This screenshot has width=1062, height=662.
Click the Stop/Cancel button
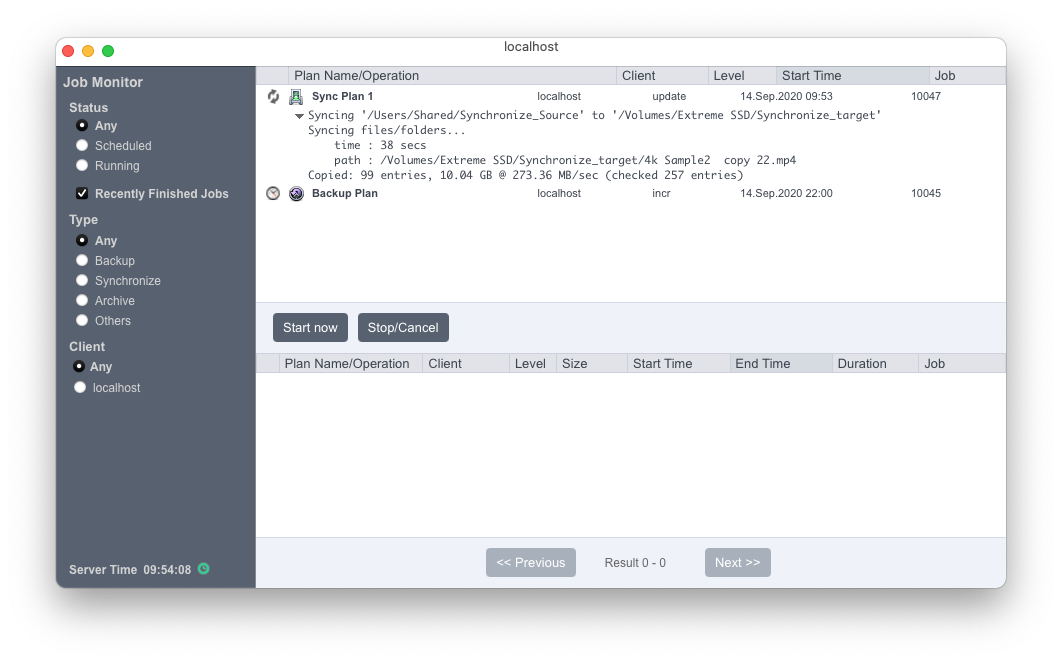point(403,327)
